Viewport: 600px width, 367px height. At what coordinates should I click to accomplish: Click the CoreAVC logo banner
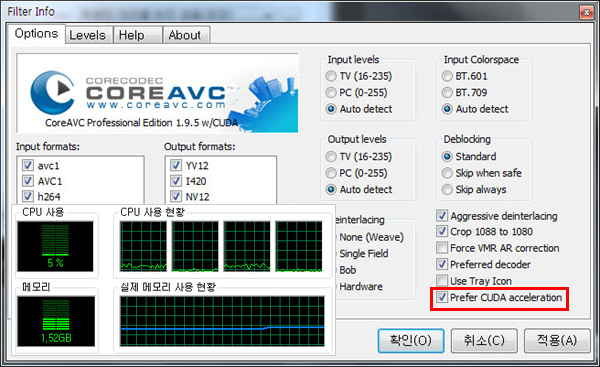tap(157, 93)
